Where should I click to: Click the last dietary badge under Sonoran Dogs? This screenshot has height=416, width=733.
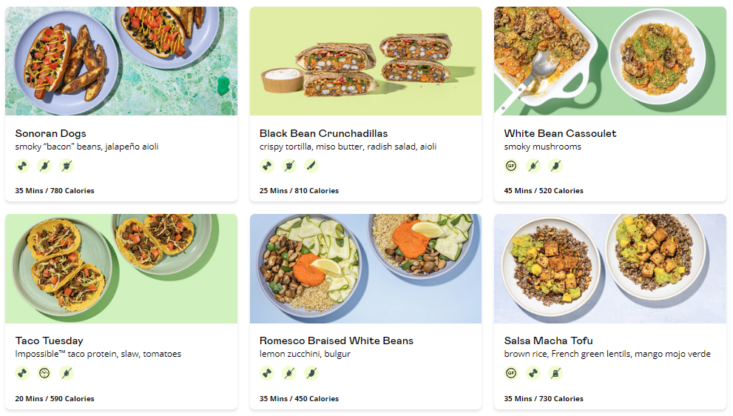pyautogui.click(x=66, y=166)
